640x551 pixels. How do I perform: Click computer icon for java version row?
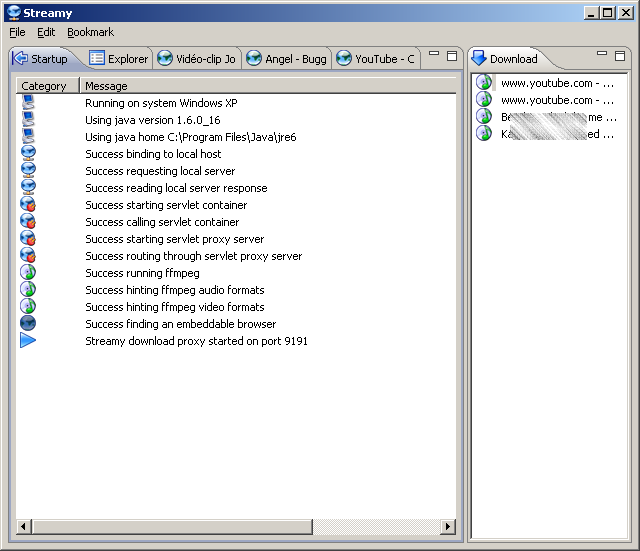28,119
